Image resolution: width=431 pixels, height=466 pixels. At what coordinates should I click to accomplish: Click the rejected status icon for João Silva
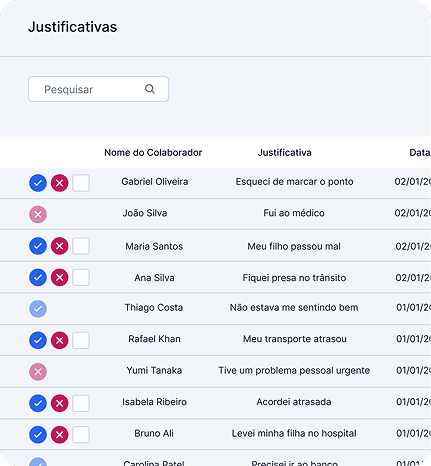38,214
